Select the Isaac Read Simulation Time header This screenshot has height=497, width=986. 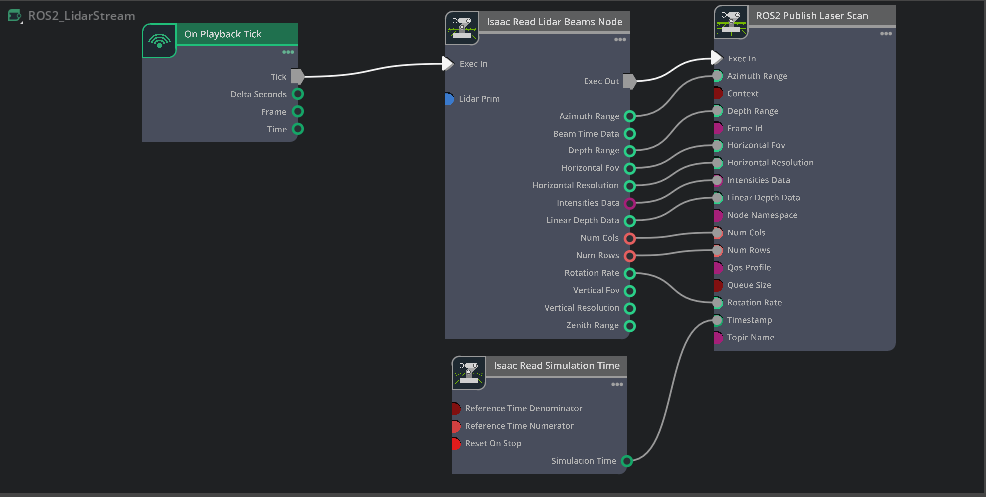coord(556,366)
